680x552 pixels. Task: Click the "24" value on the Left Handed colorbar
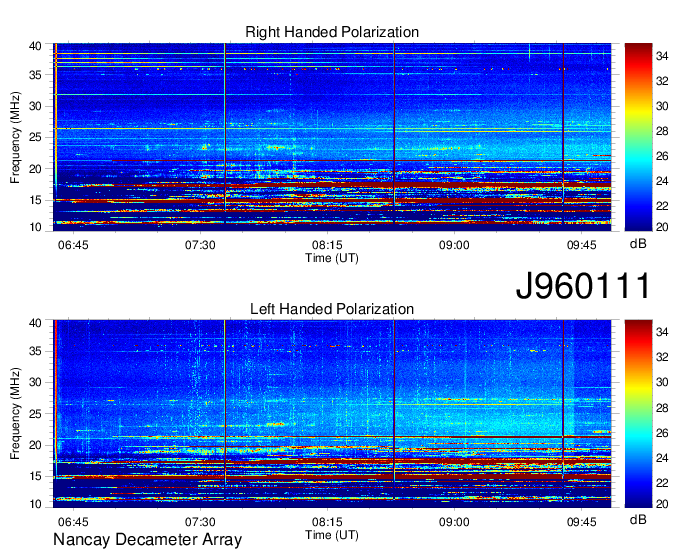[662, 458]
